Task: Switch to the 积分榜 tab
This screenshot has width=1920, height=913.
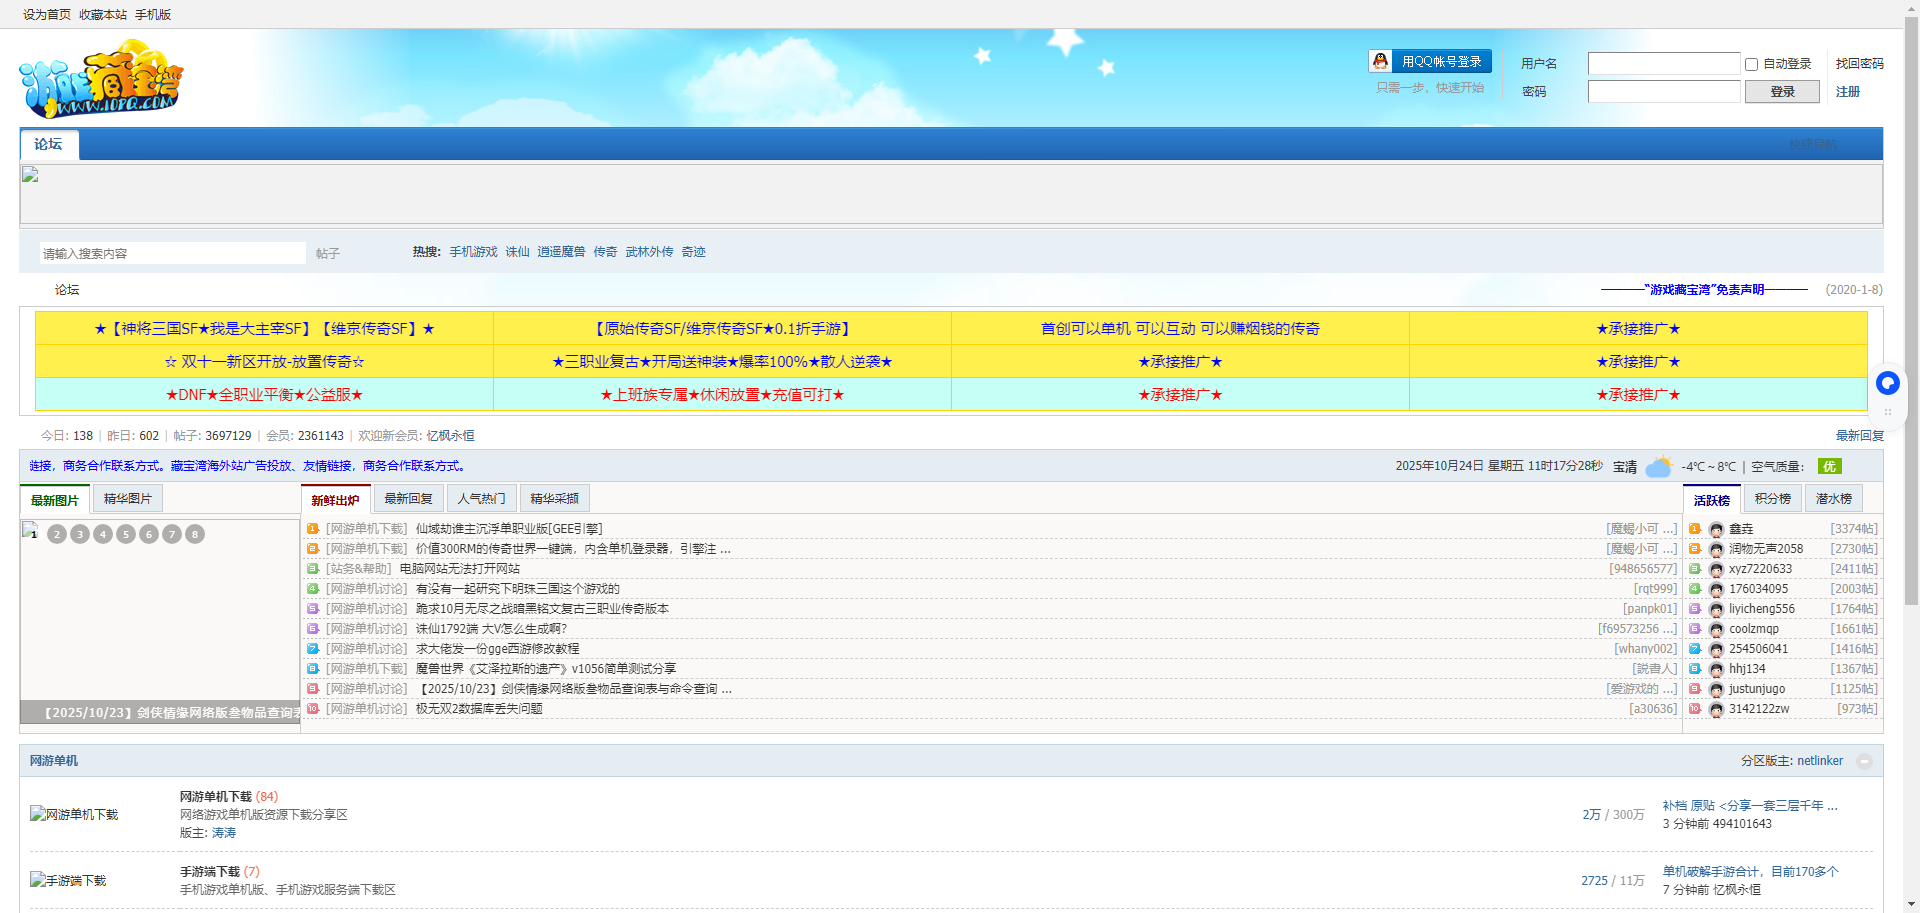Action: click(1772, 498)
